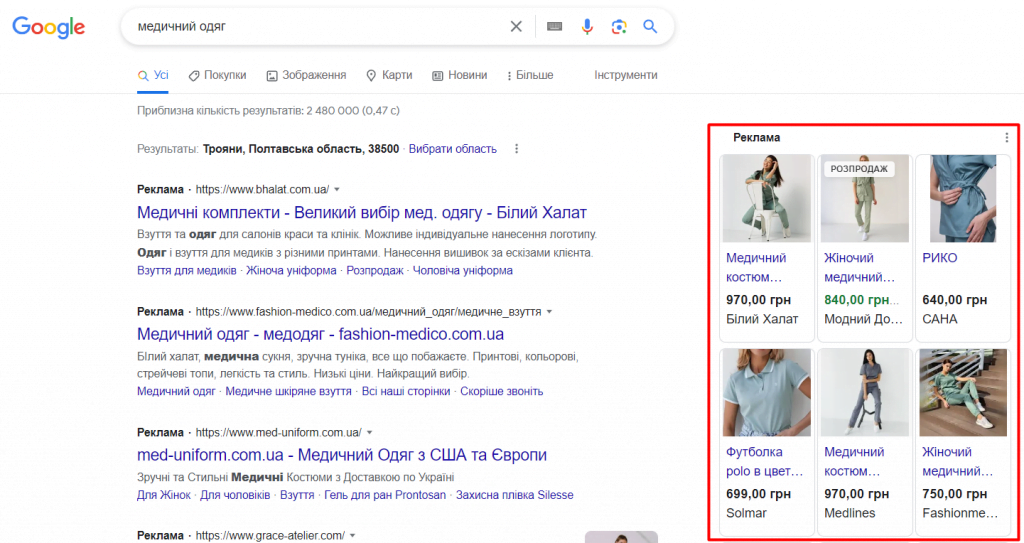Open РИКО product image from САНА

point(963,199)
